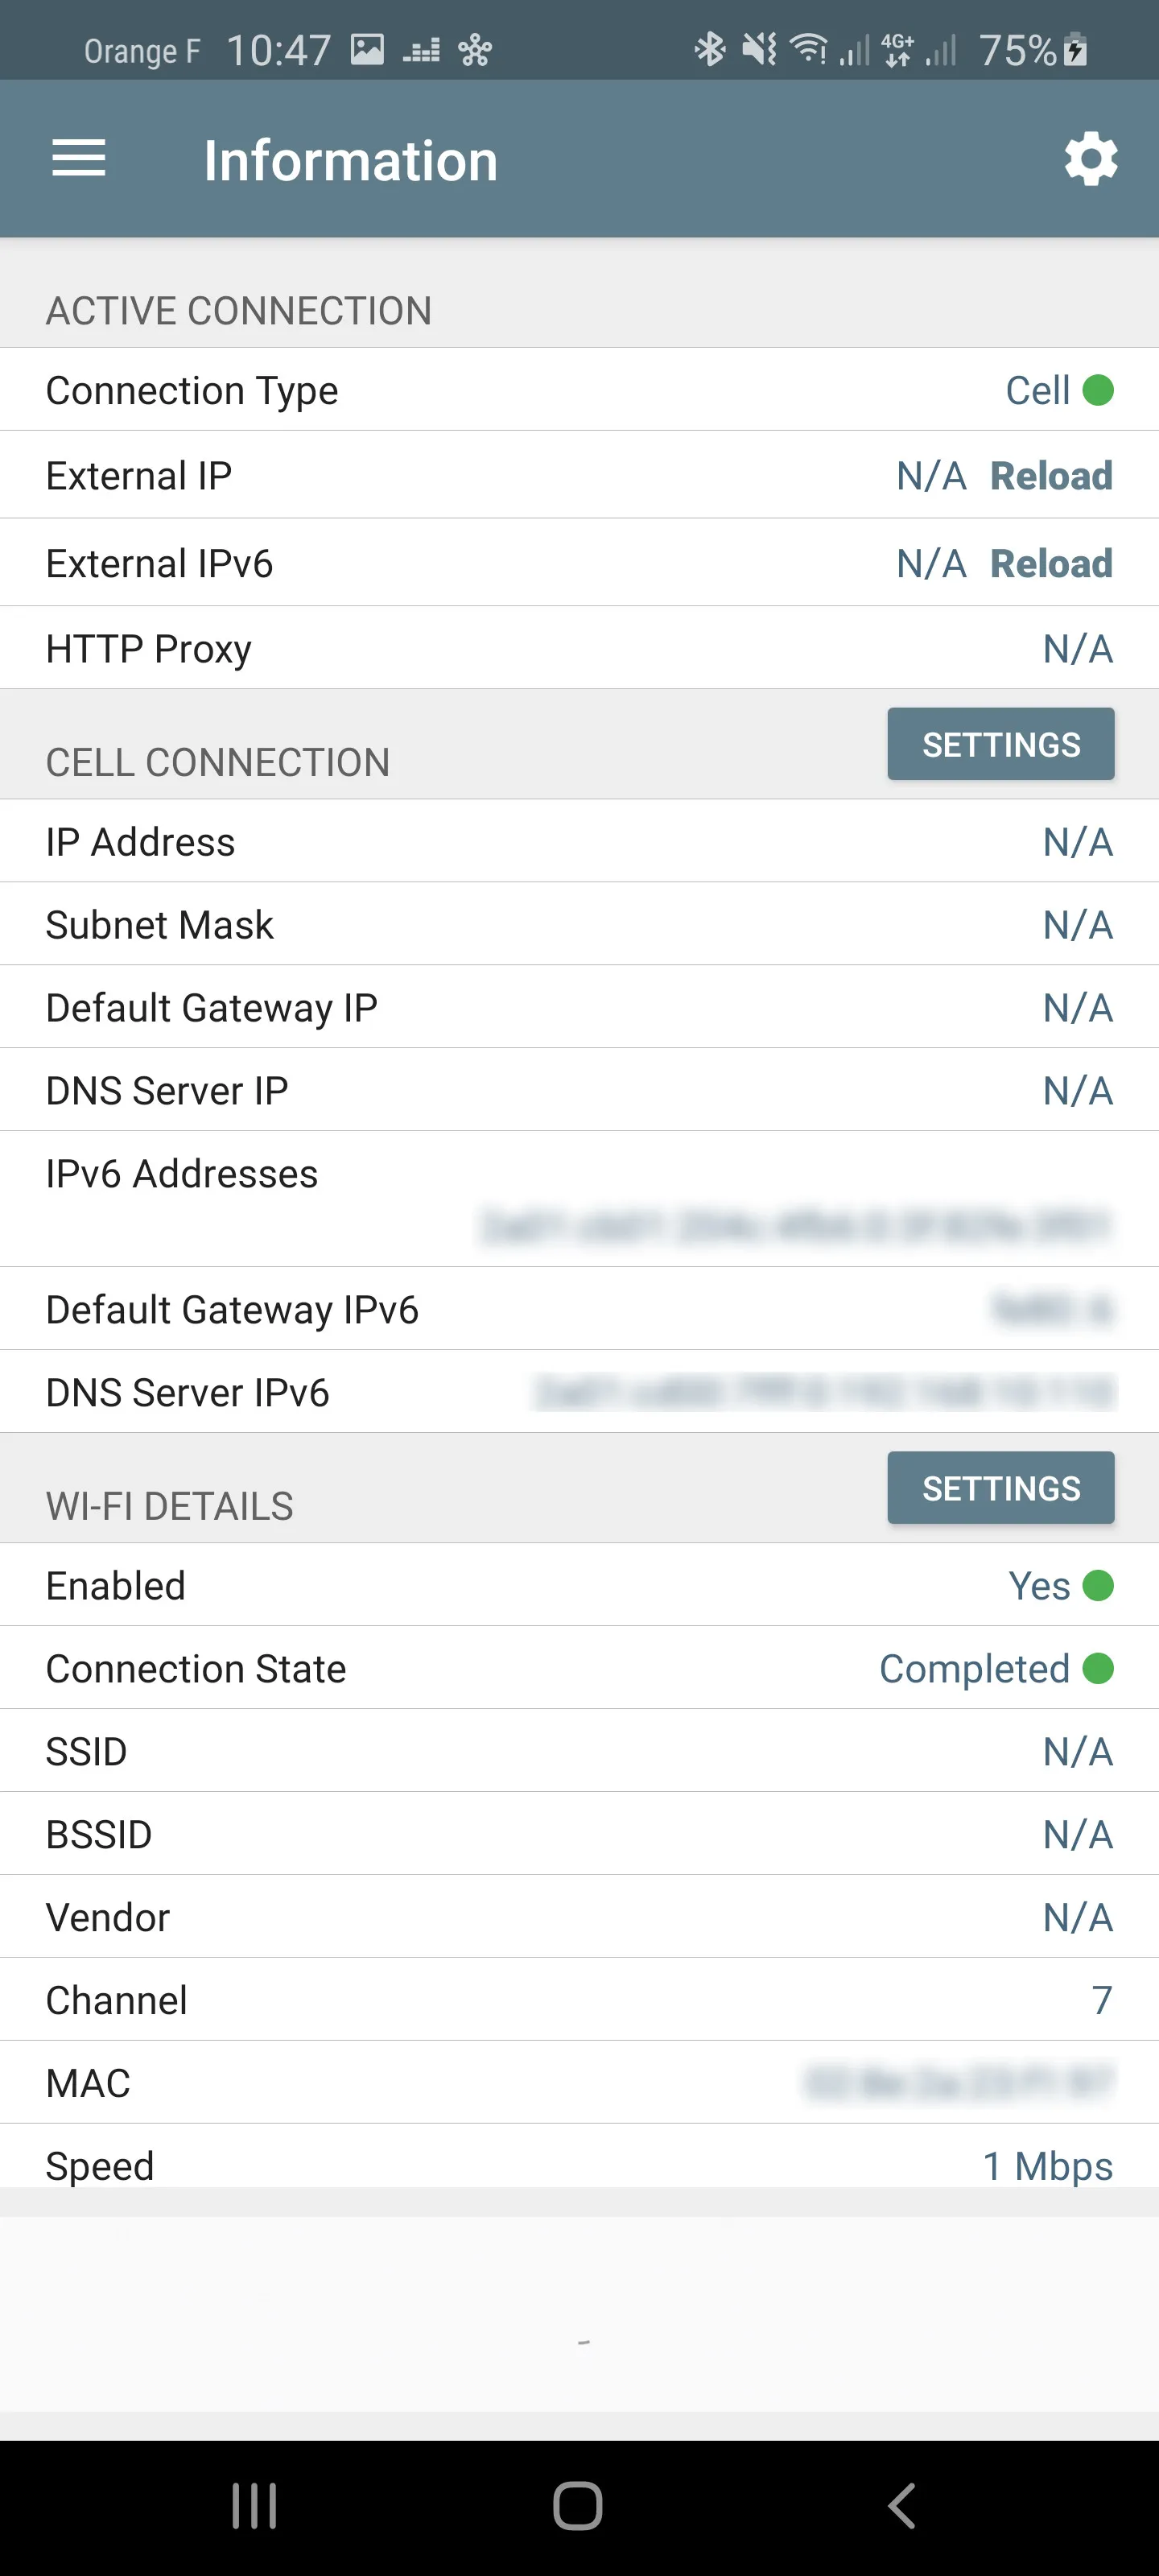The height and width of the screenshot is (2576, 1159).
Task: Reload the External IPv6 address
Action: pos(1051,564)
